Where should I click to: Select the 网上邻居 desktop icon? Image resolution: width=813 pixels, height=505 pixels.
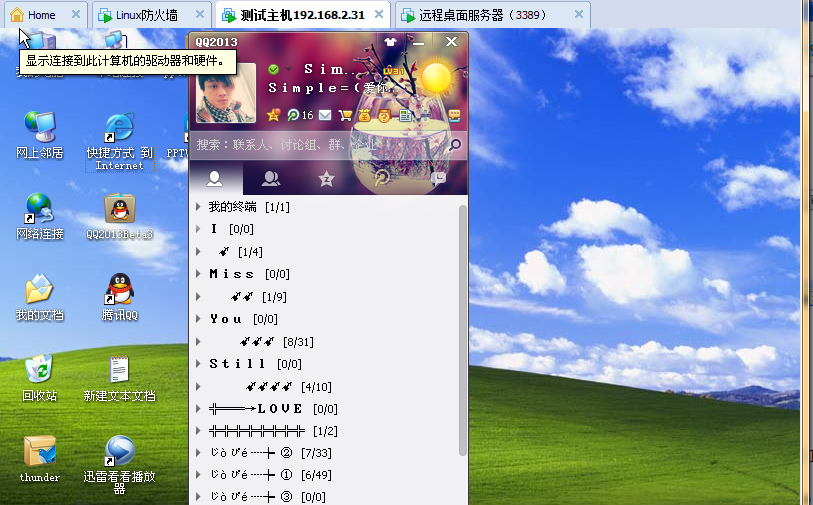(x=39, y=135)
